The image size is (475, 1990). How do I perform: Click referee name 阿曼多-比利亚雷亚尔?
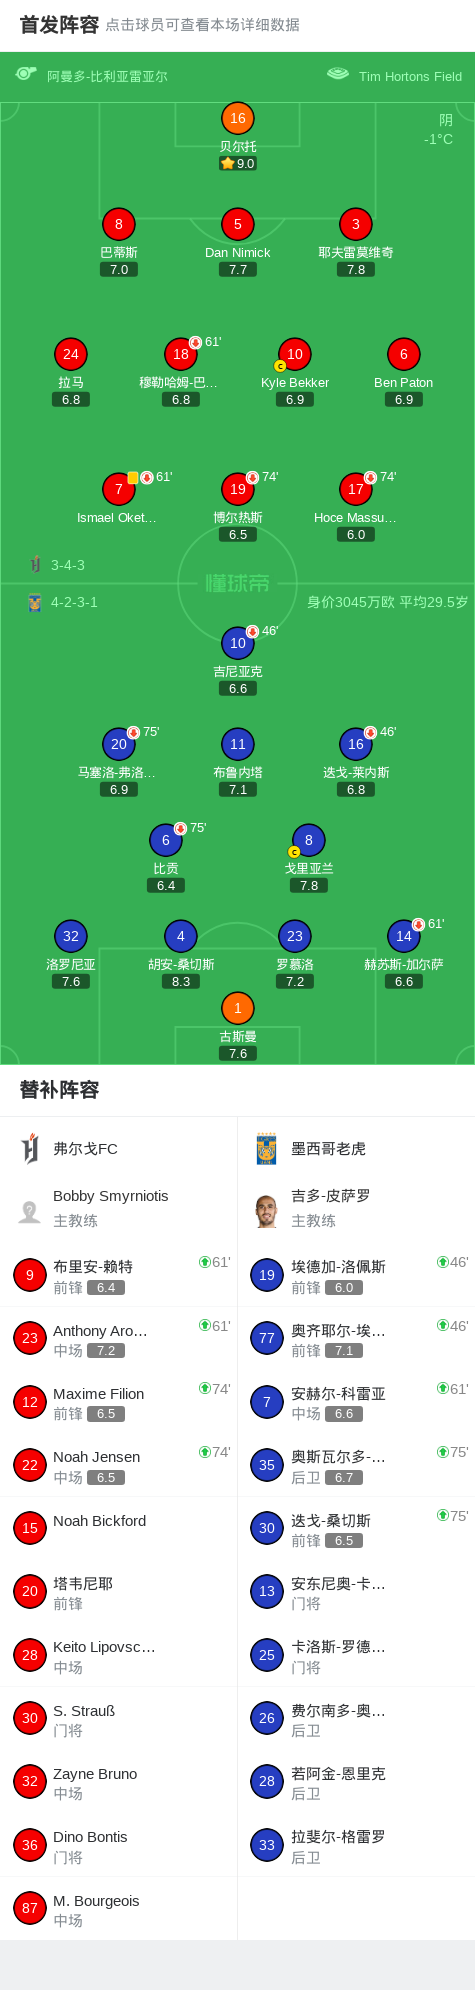(107, 76)
